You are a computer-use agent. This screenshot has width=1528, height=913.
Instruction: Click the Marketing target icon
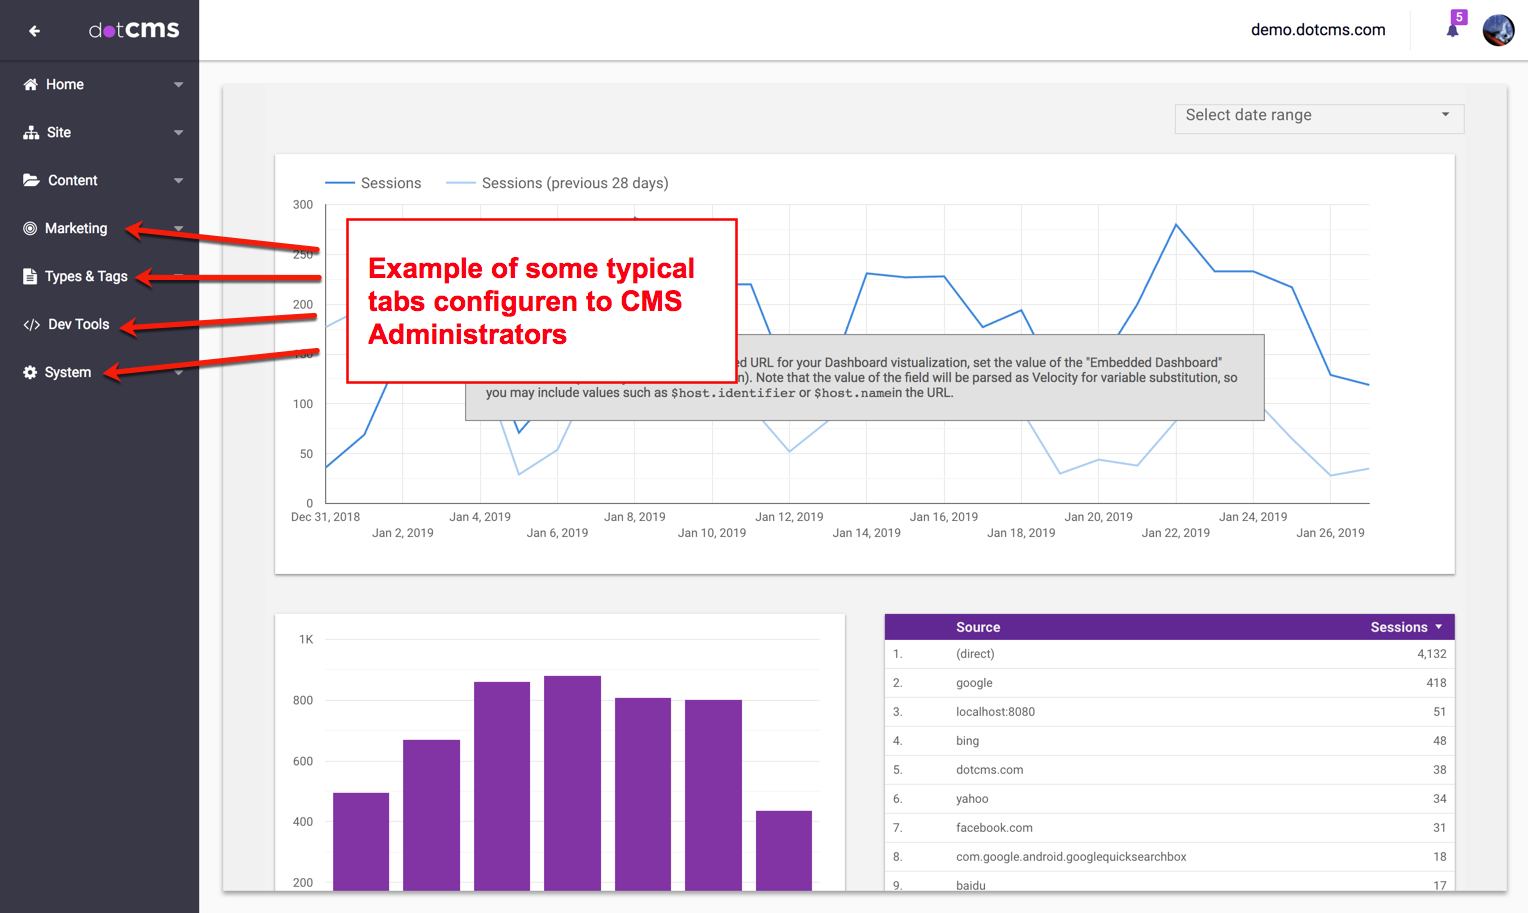(30, 229)
